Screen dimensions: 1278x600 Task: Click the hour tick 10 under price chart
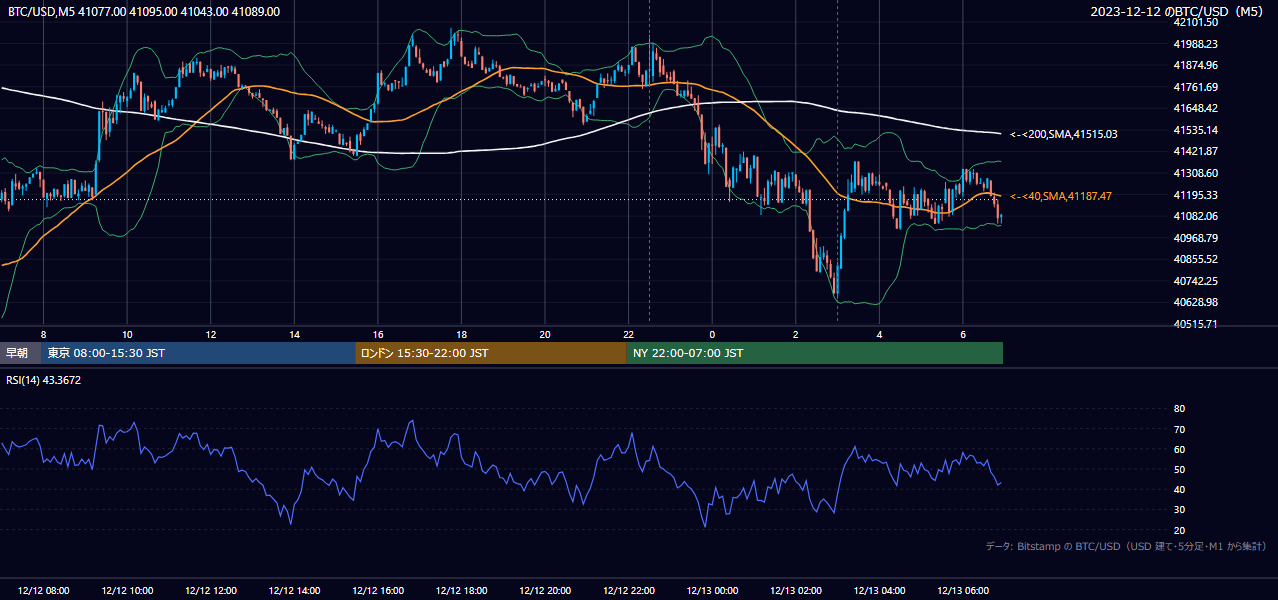(127, 333)
